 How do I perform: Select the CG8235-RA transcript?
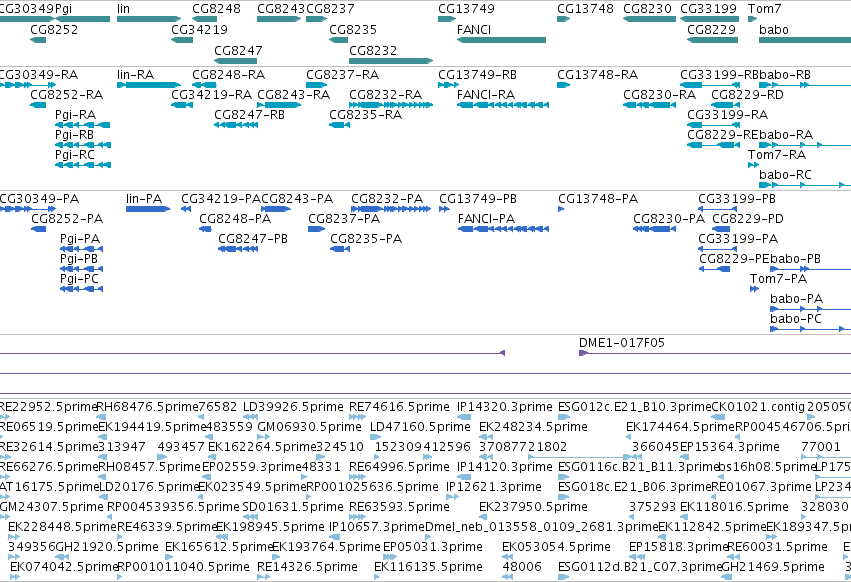(x=339, y=125)
